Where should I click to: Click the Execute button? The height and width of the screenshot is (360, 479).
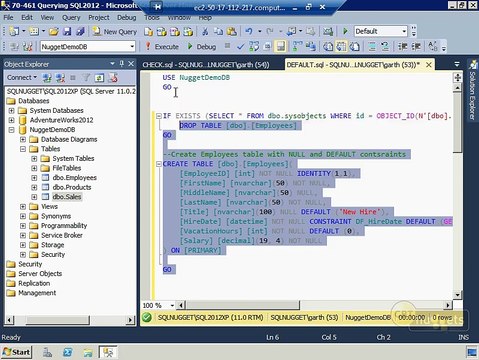point(162,47)
